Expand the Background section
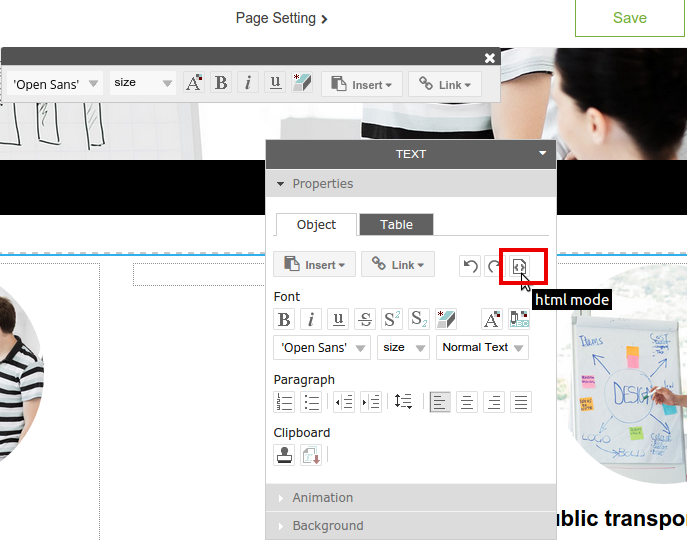687x540 pixels. pos(411,526)
